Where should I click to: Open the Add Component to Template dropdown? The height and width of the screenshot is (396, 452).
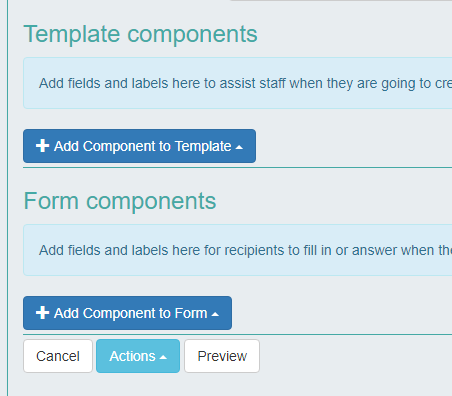(139, 146)
